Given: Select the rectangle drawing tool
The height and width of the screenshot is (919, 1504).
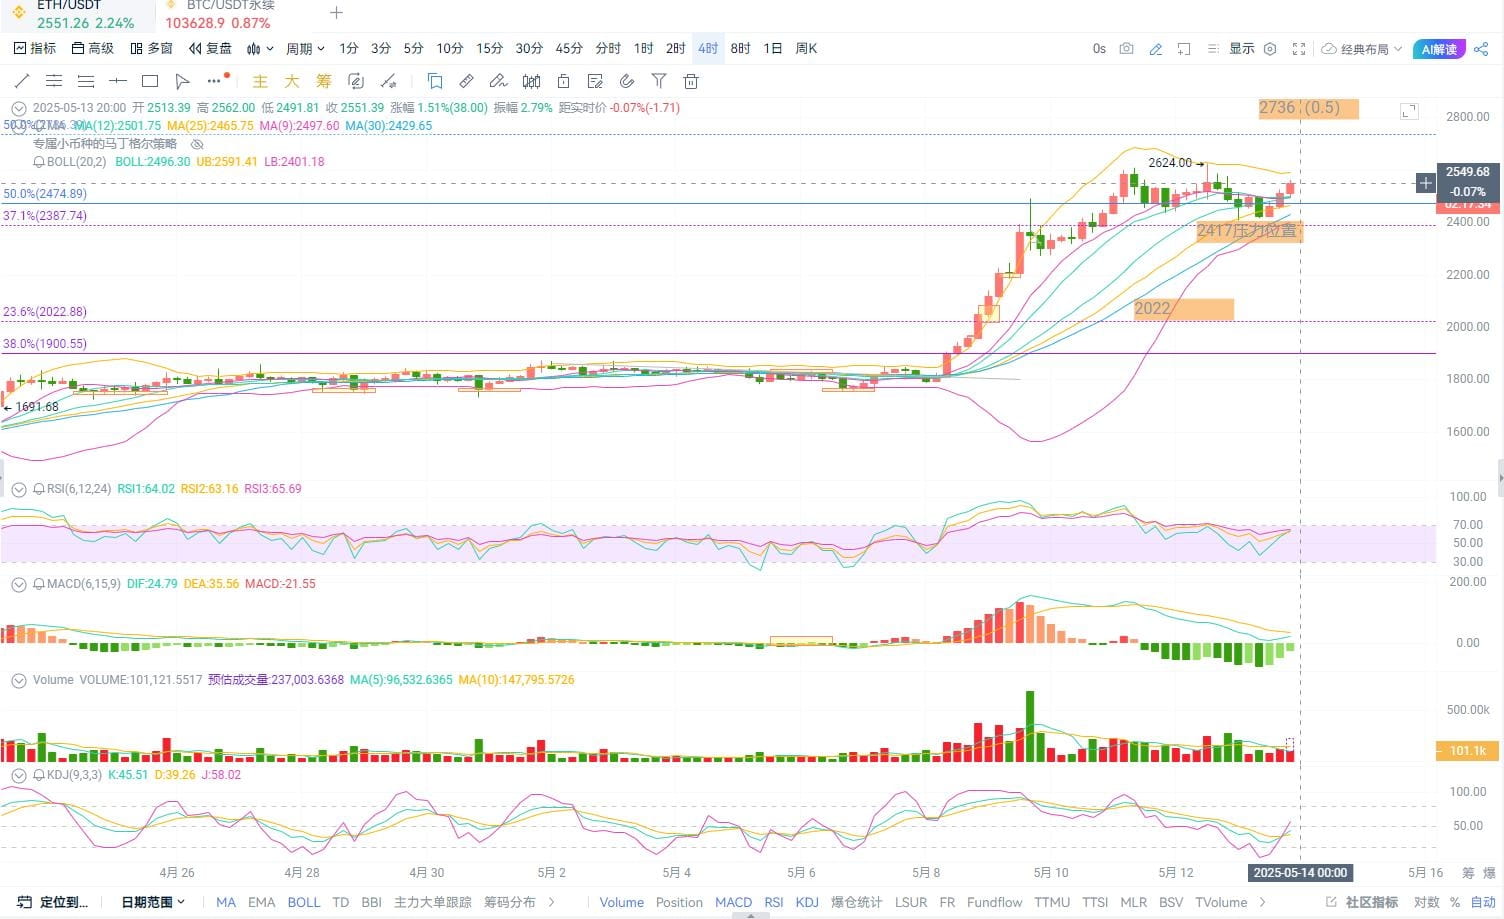Looking at the screenshot, I should tap(150, 81).
